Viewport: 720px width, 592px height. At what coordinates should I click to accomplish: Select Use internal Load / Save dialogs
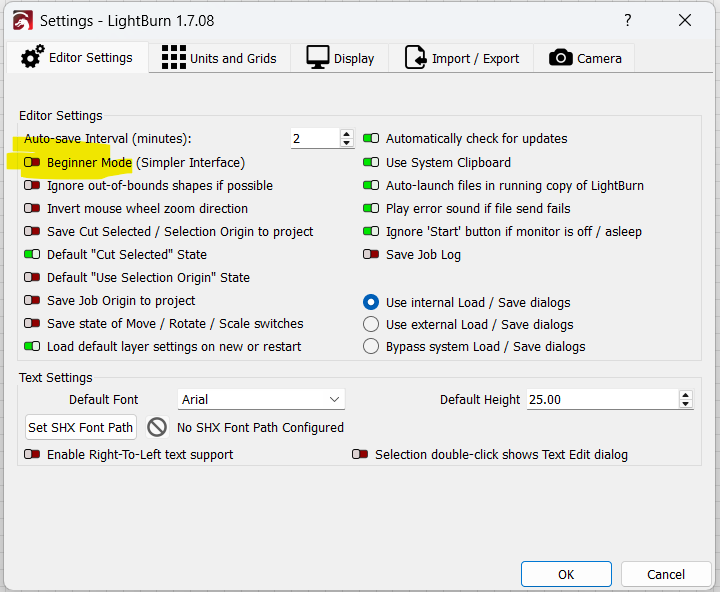[371, 302]
